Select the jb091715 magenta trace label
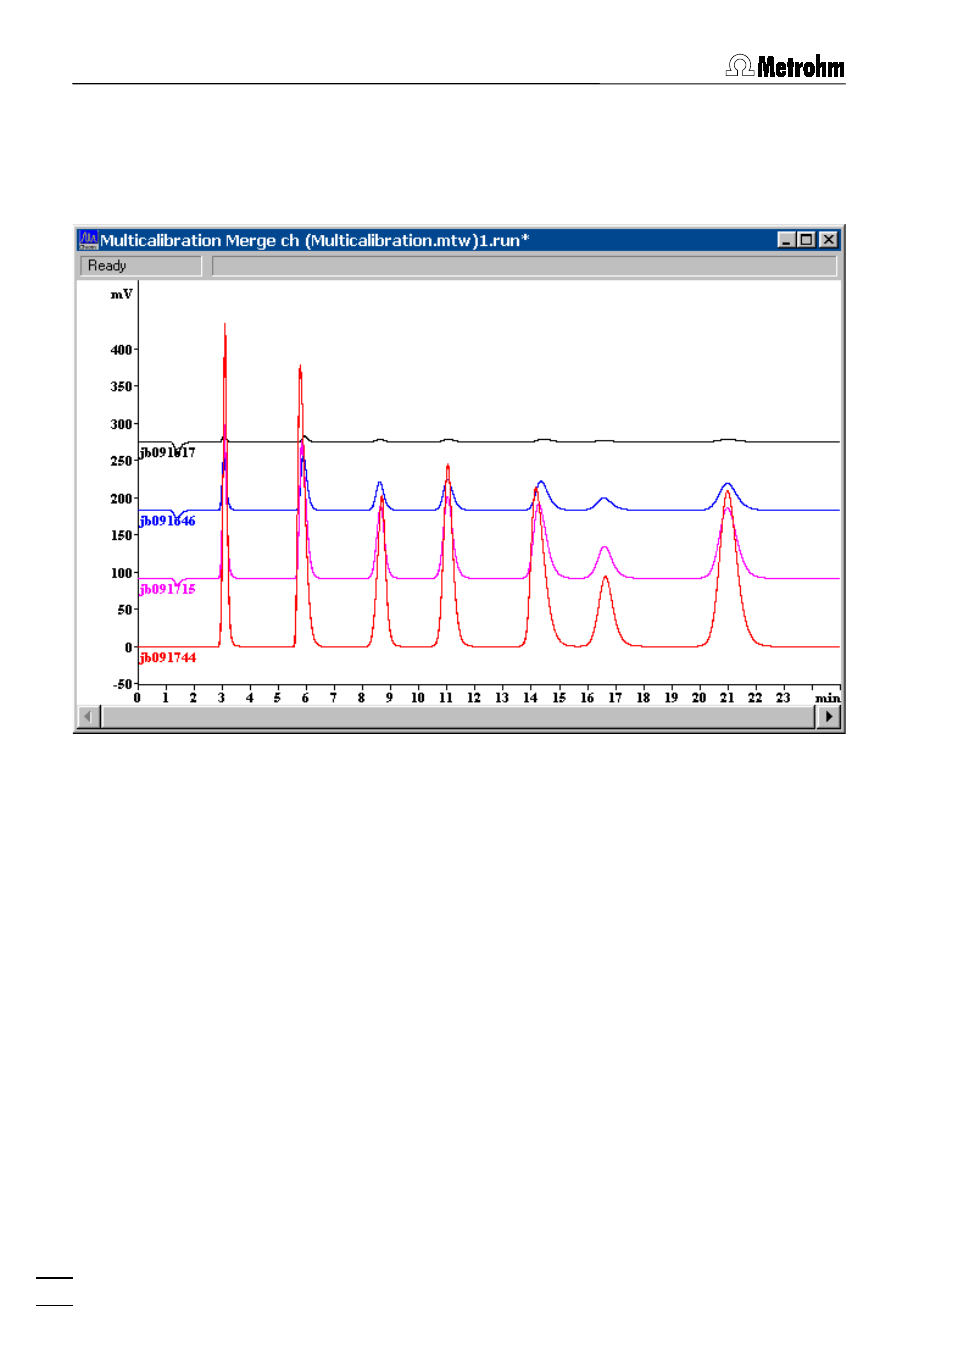This screenshot has width=954, height=1350. [x=167, y=589]
